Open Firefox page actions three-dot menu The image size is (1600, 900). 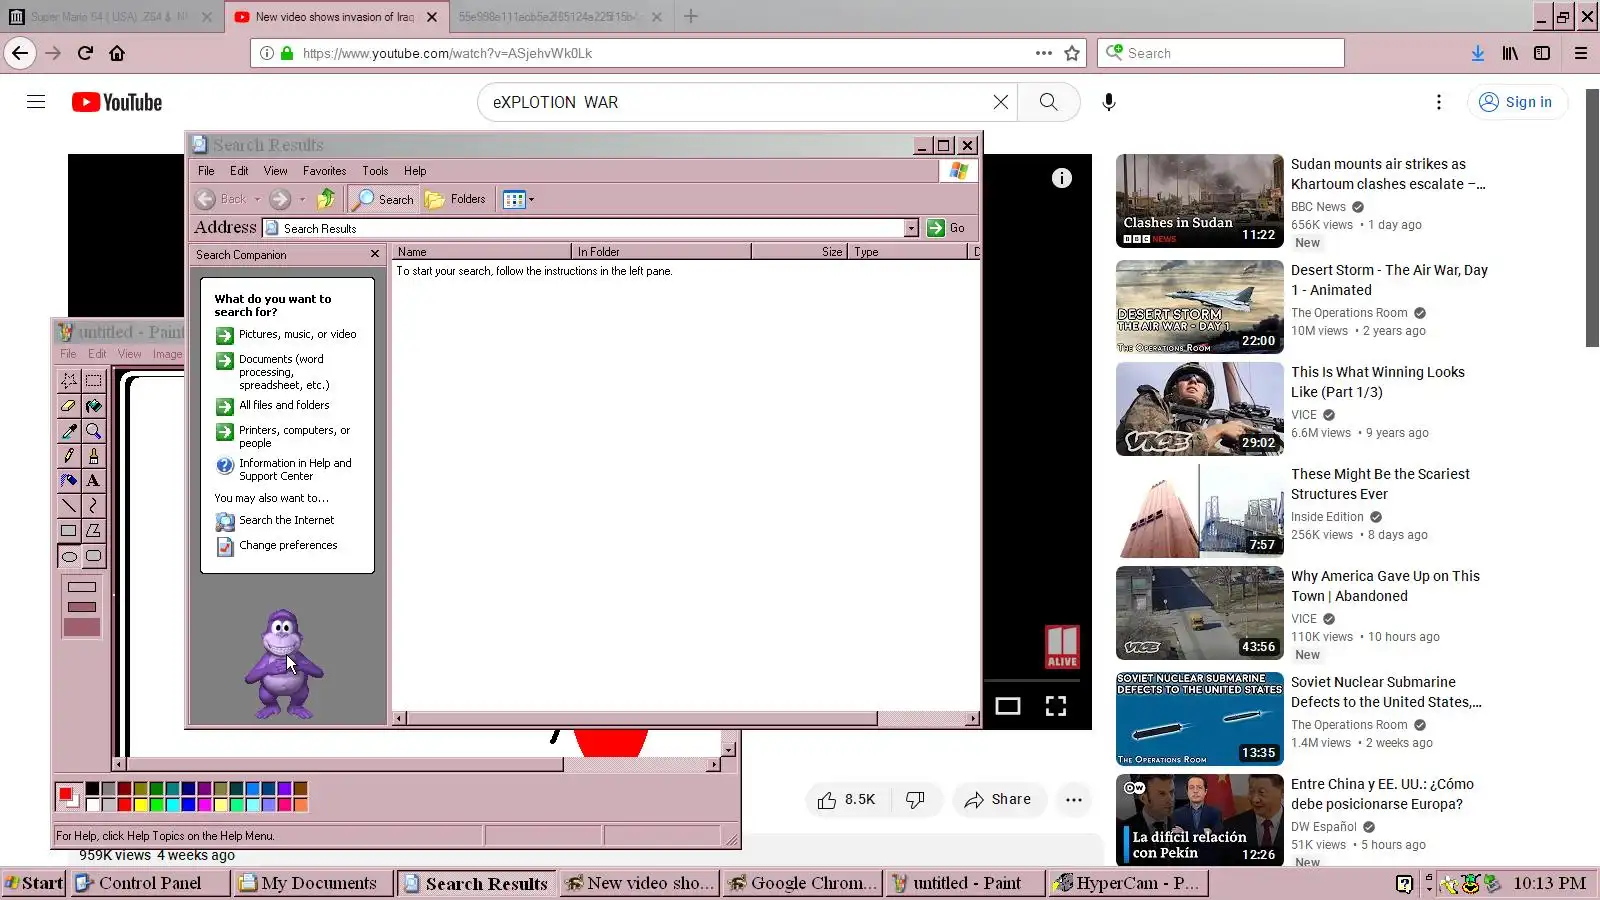tap(1044, 53)
